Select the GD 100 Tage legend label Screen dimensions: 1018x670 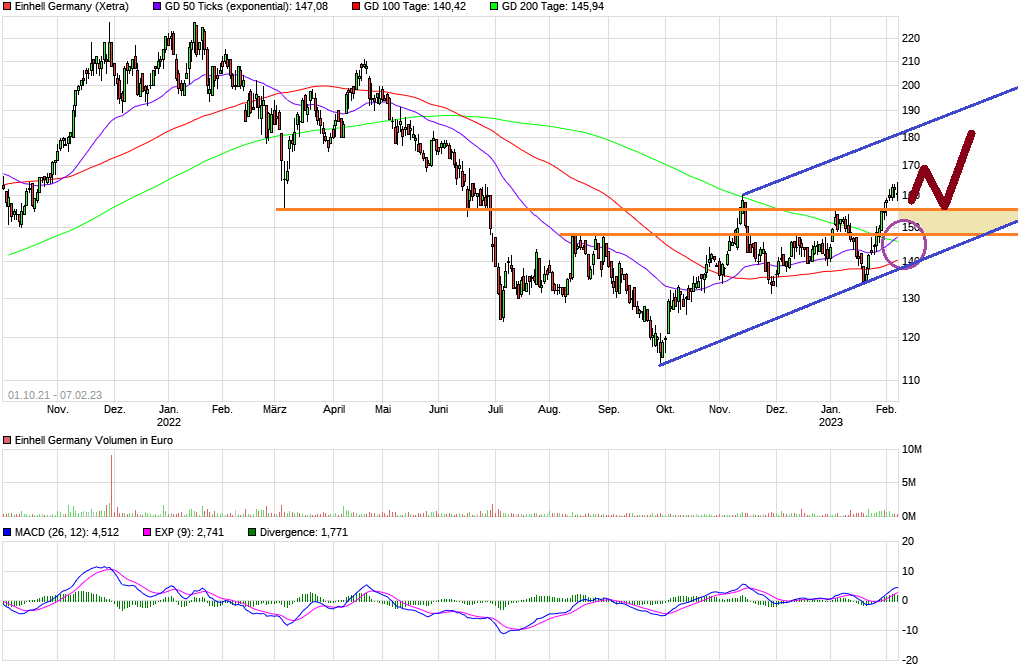point(390,6)
